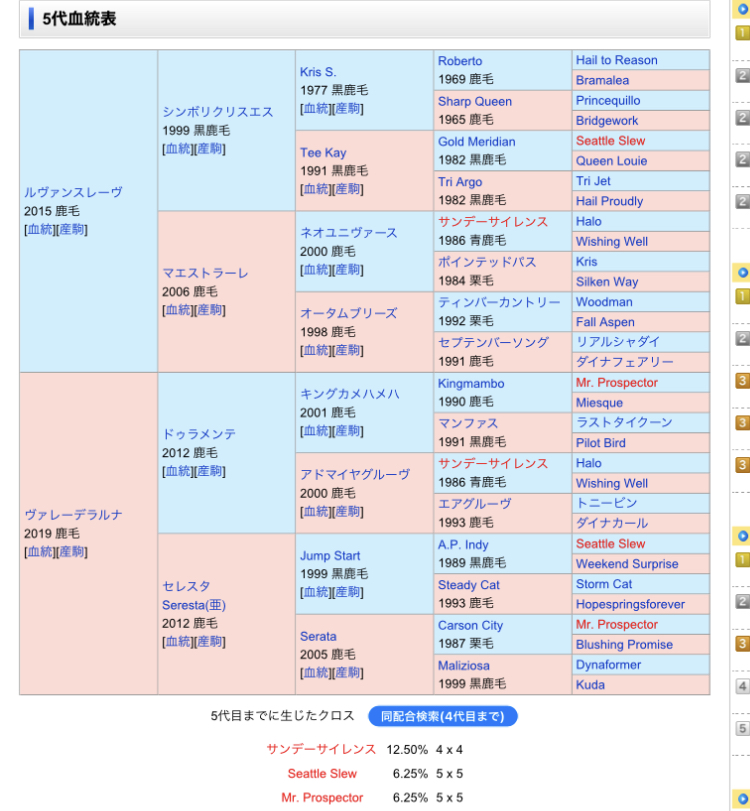Screen dimensions: 750x811
Task: Open the キングカメハメハ link
Action: (x=350, y=394)
